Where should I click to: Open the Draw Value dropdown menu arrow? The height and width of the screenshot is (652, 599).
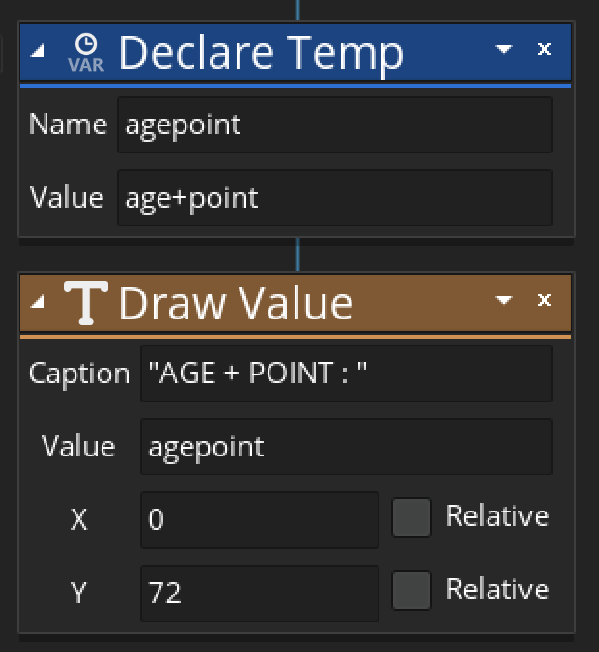coord(504,300)
